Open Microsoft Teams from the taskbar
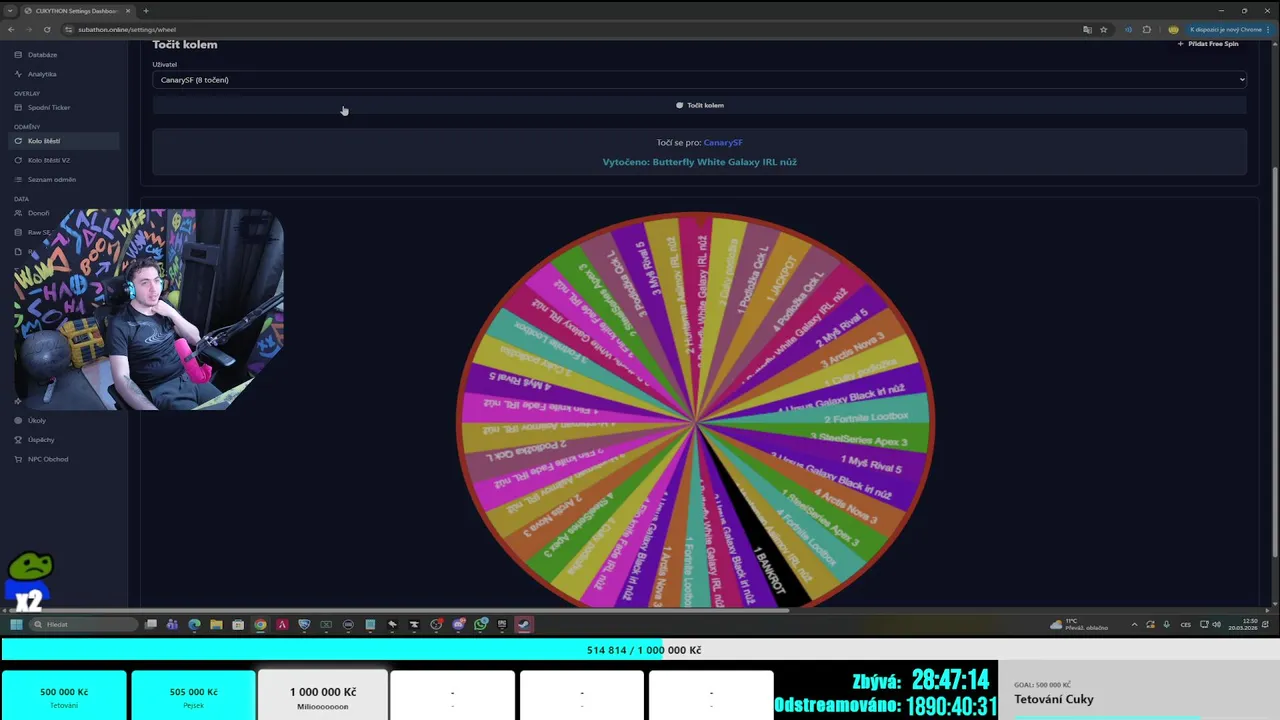Image resolution: width=1280 pixels, height=720 pixels. 172,625
